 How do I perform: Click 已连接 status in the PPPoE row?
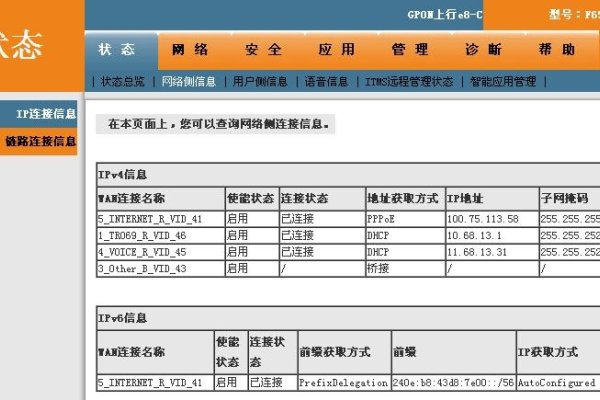[x=297, y=219]
